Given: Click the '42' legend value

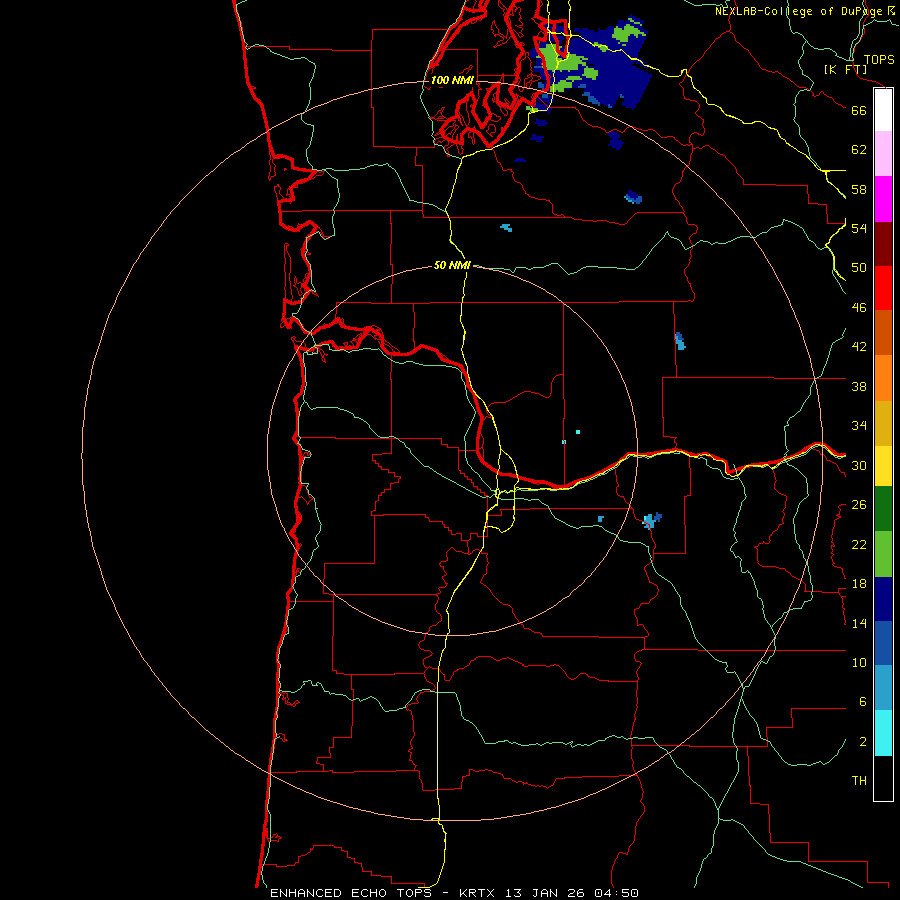Looking at the screenshot, I should click(859, 347).
